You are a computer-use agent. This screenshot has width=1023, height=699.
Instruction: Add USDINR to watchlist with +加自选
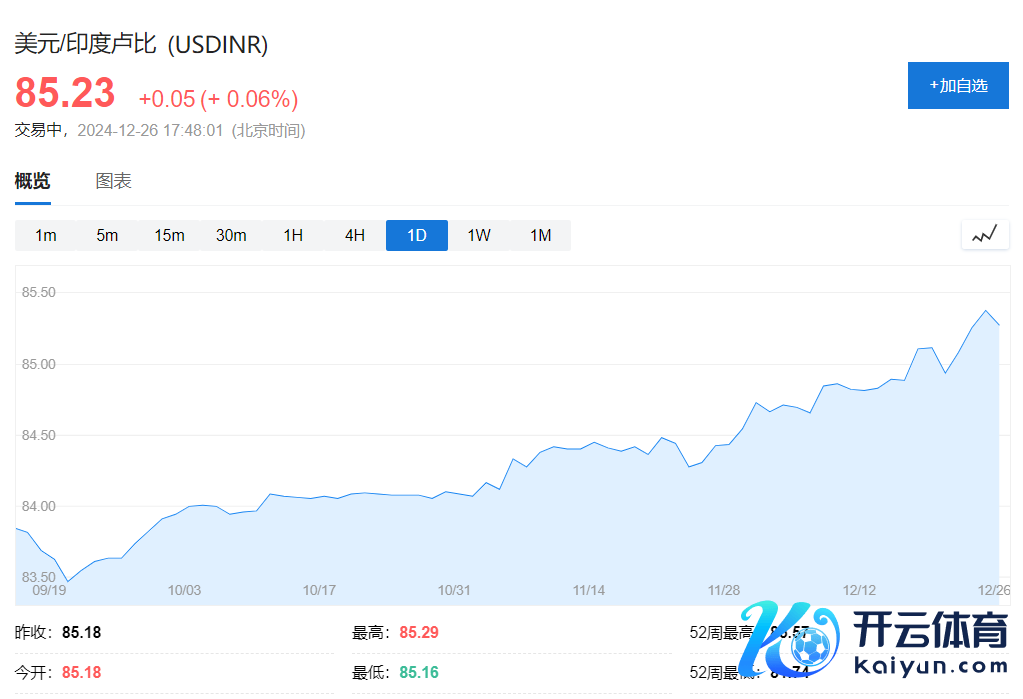pyautogui.click(x=958, y=85)
